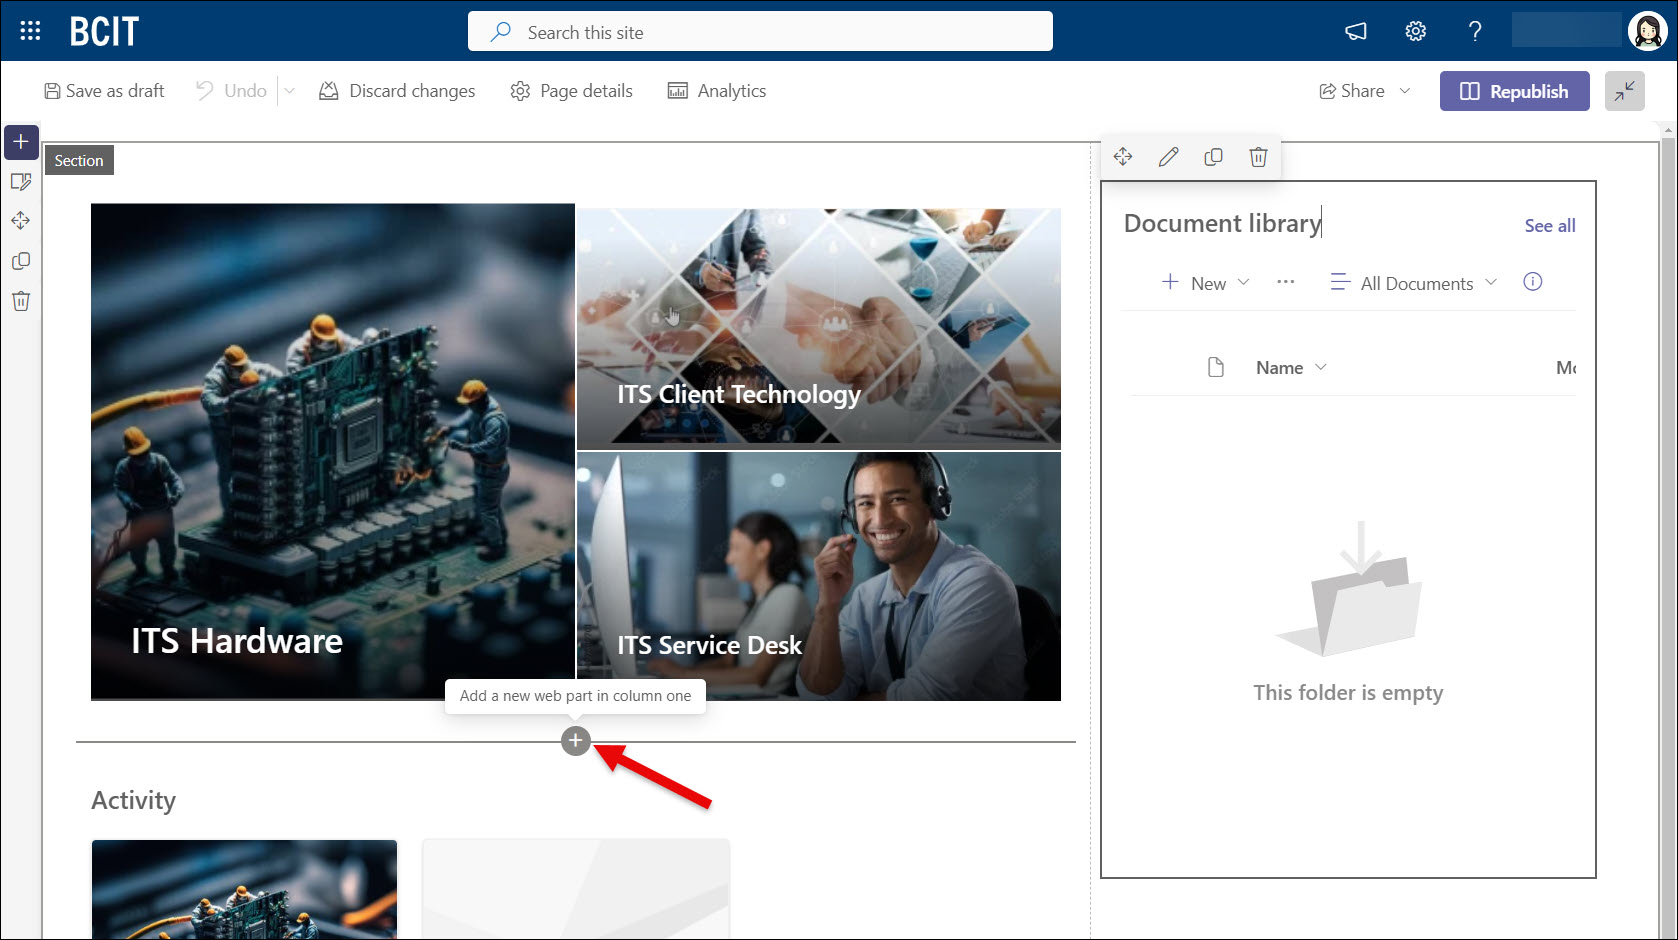Expand the Undo dropdown arrow

pos(290,91)
